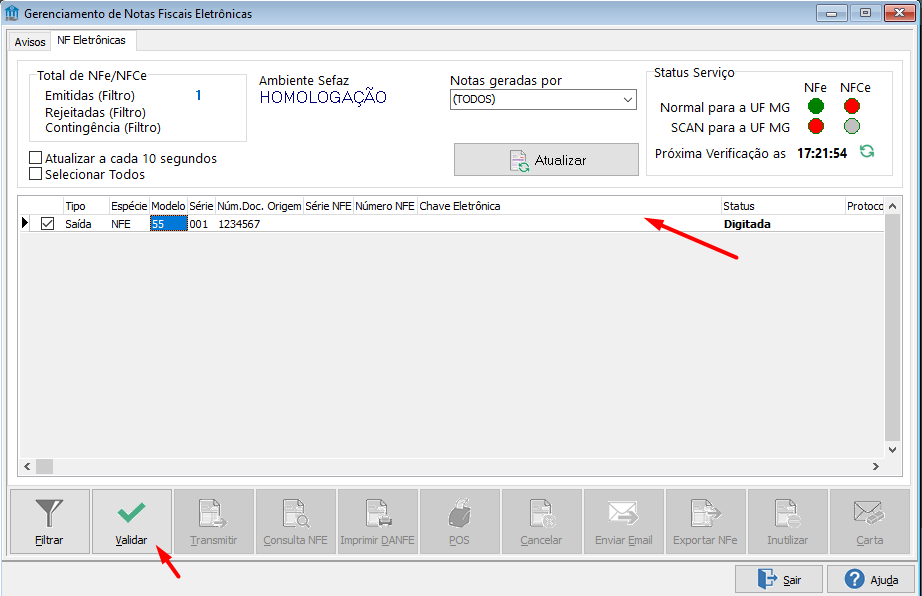Click the Série column header
922x596 pixels.
click(202, 206)
